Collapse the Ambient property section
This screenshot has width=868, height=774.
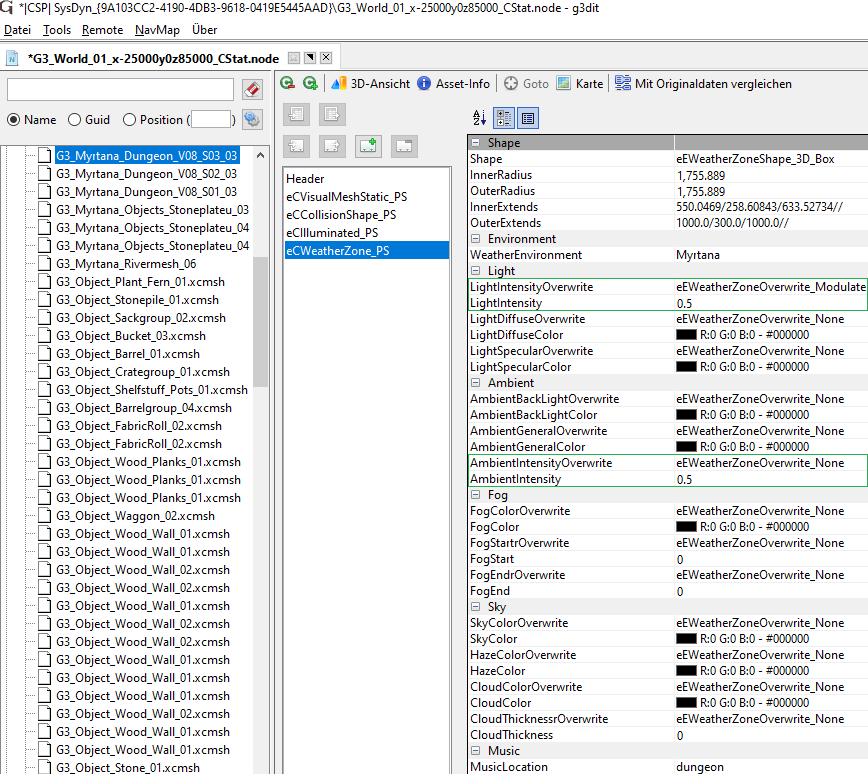pos(475,383)
